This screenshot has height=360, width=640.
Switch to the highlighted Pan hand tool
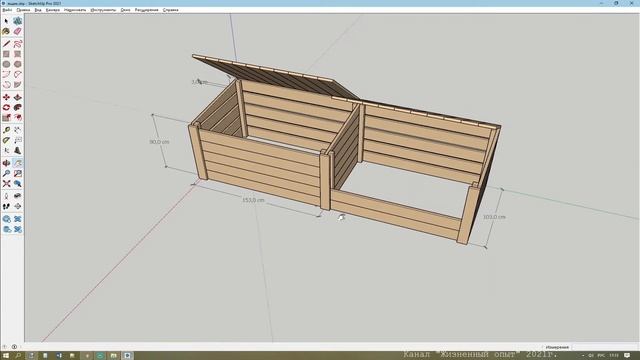[x=18, y=163]
